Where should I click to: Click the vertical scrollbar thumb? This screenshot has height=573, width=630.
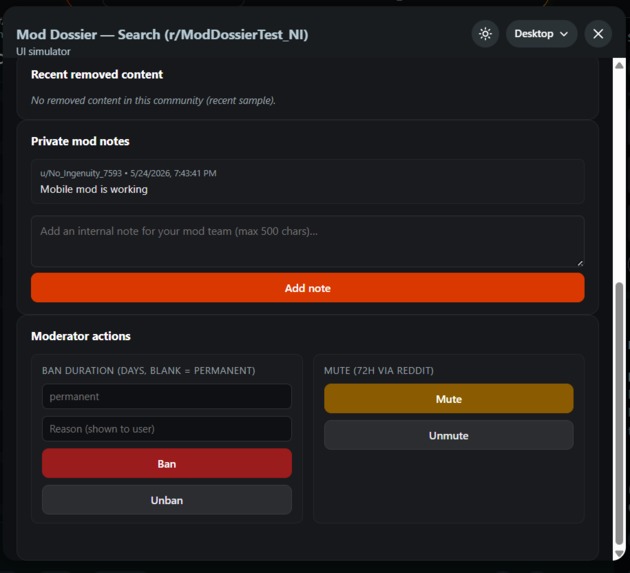tap(619, 414)
